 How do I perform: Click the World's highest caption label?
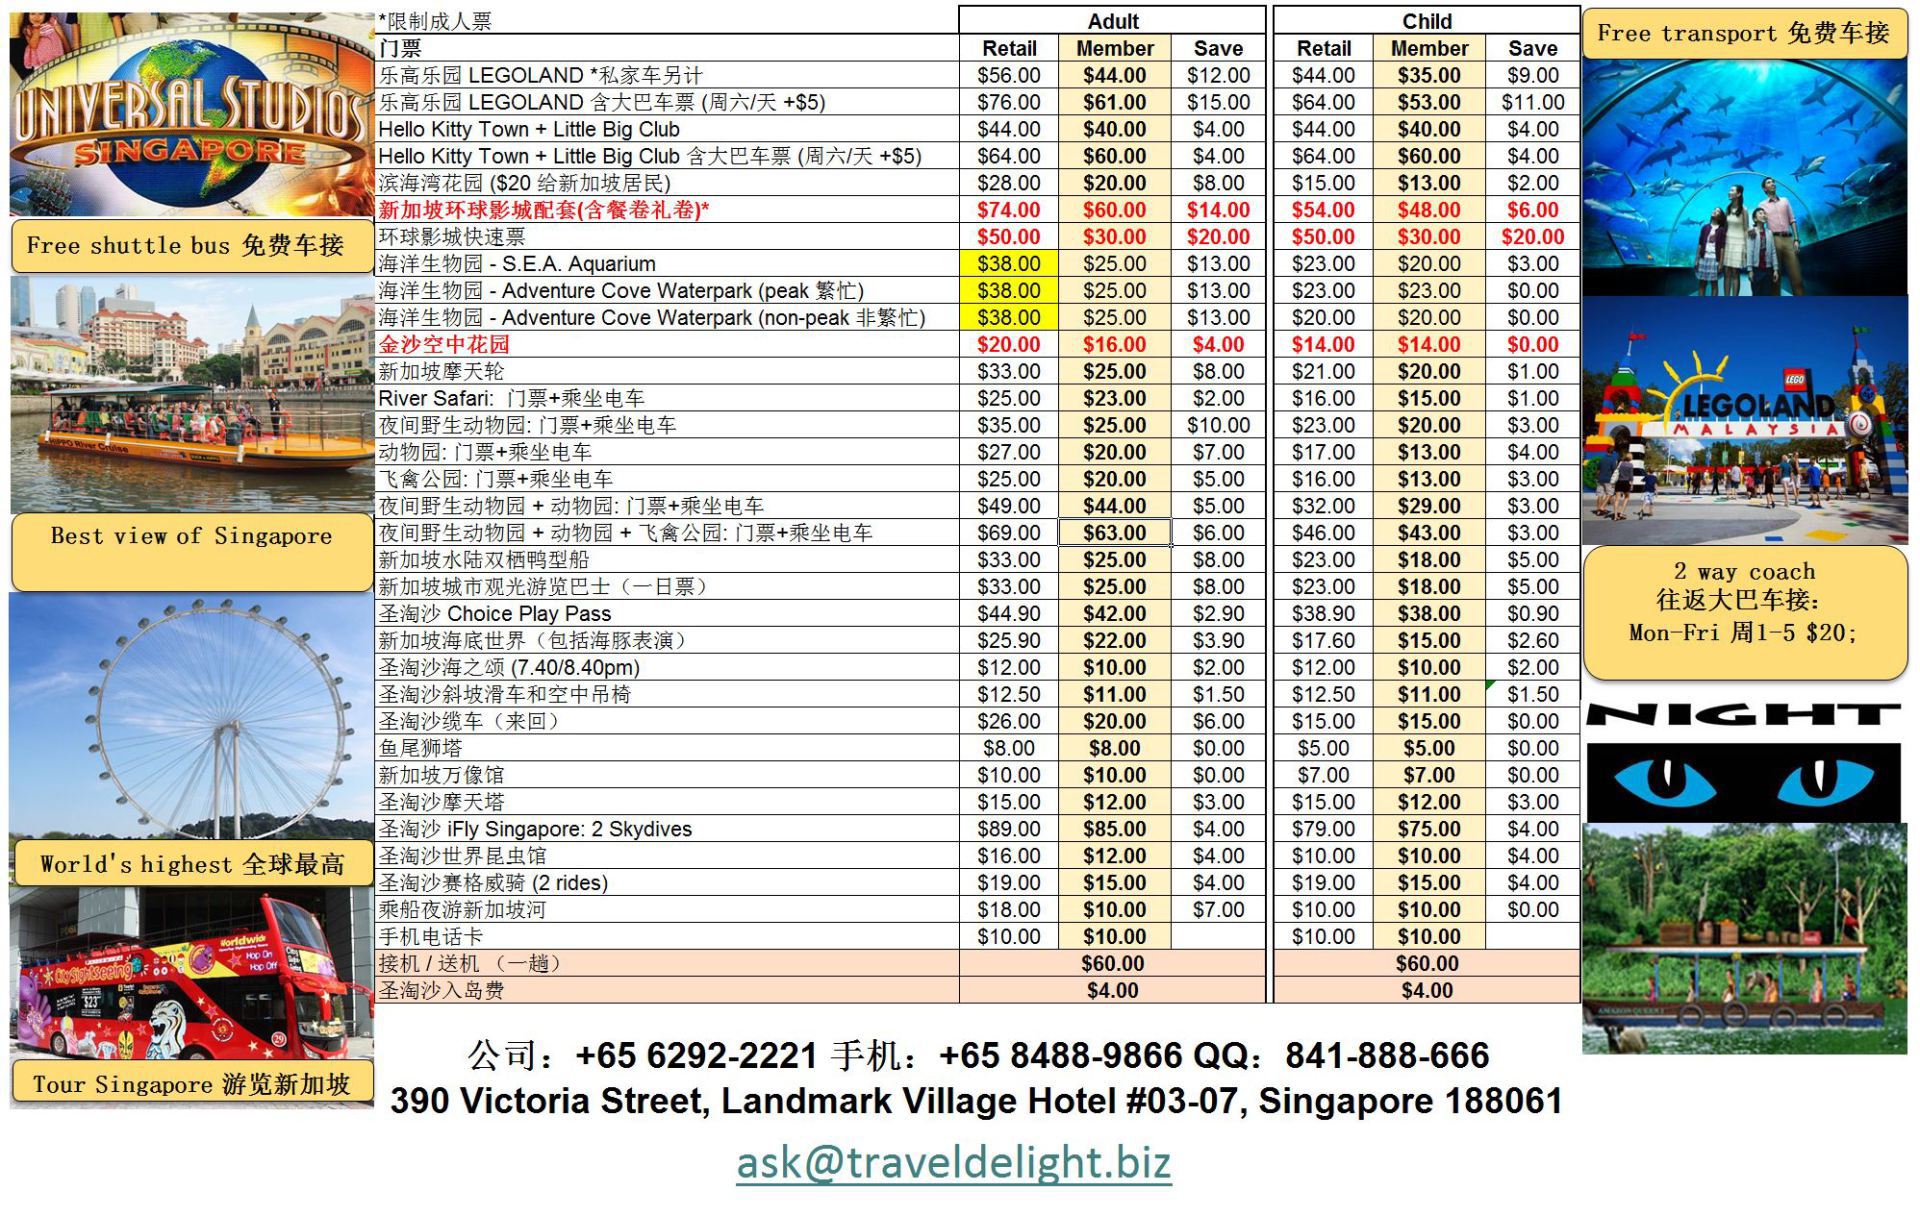[192, 864]
